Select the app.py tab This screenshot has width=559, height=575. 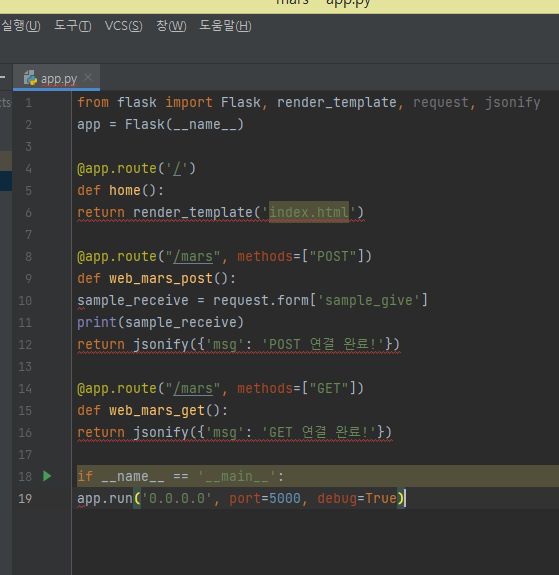56,78
